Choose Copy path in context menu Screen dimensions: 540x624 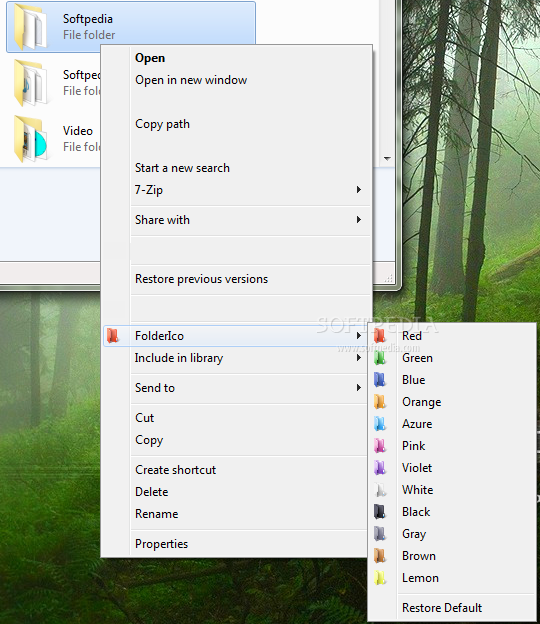click(162, 124)
